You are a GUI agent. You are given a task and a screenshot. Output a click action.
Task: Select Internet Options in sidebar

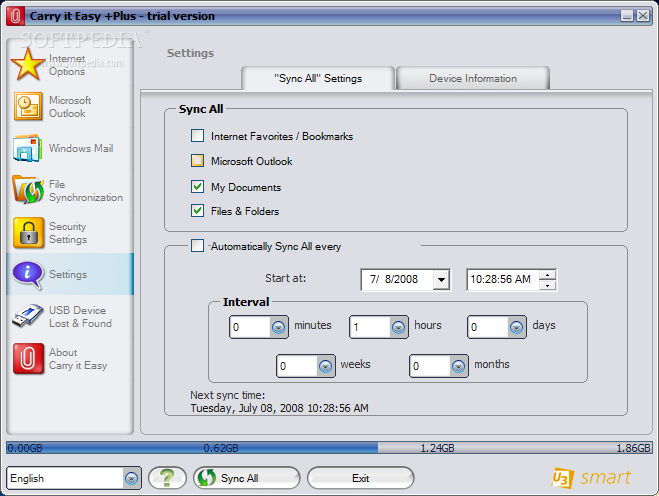(x=67, y=65)
